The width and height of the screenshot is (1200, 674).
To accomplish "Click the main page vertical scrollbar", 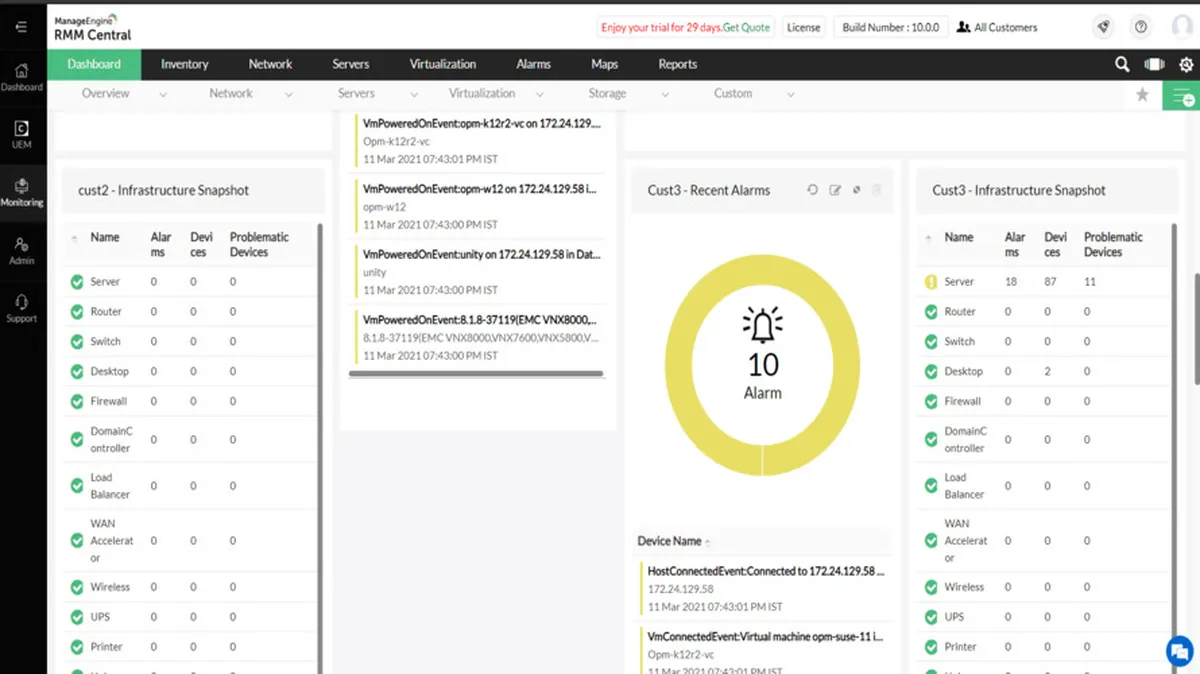I will [x=1196, y=327].
